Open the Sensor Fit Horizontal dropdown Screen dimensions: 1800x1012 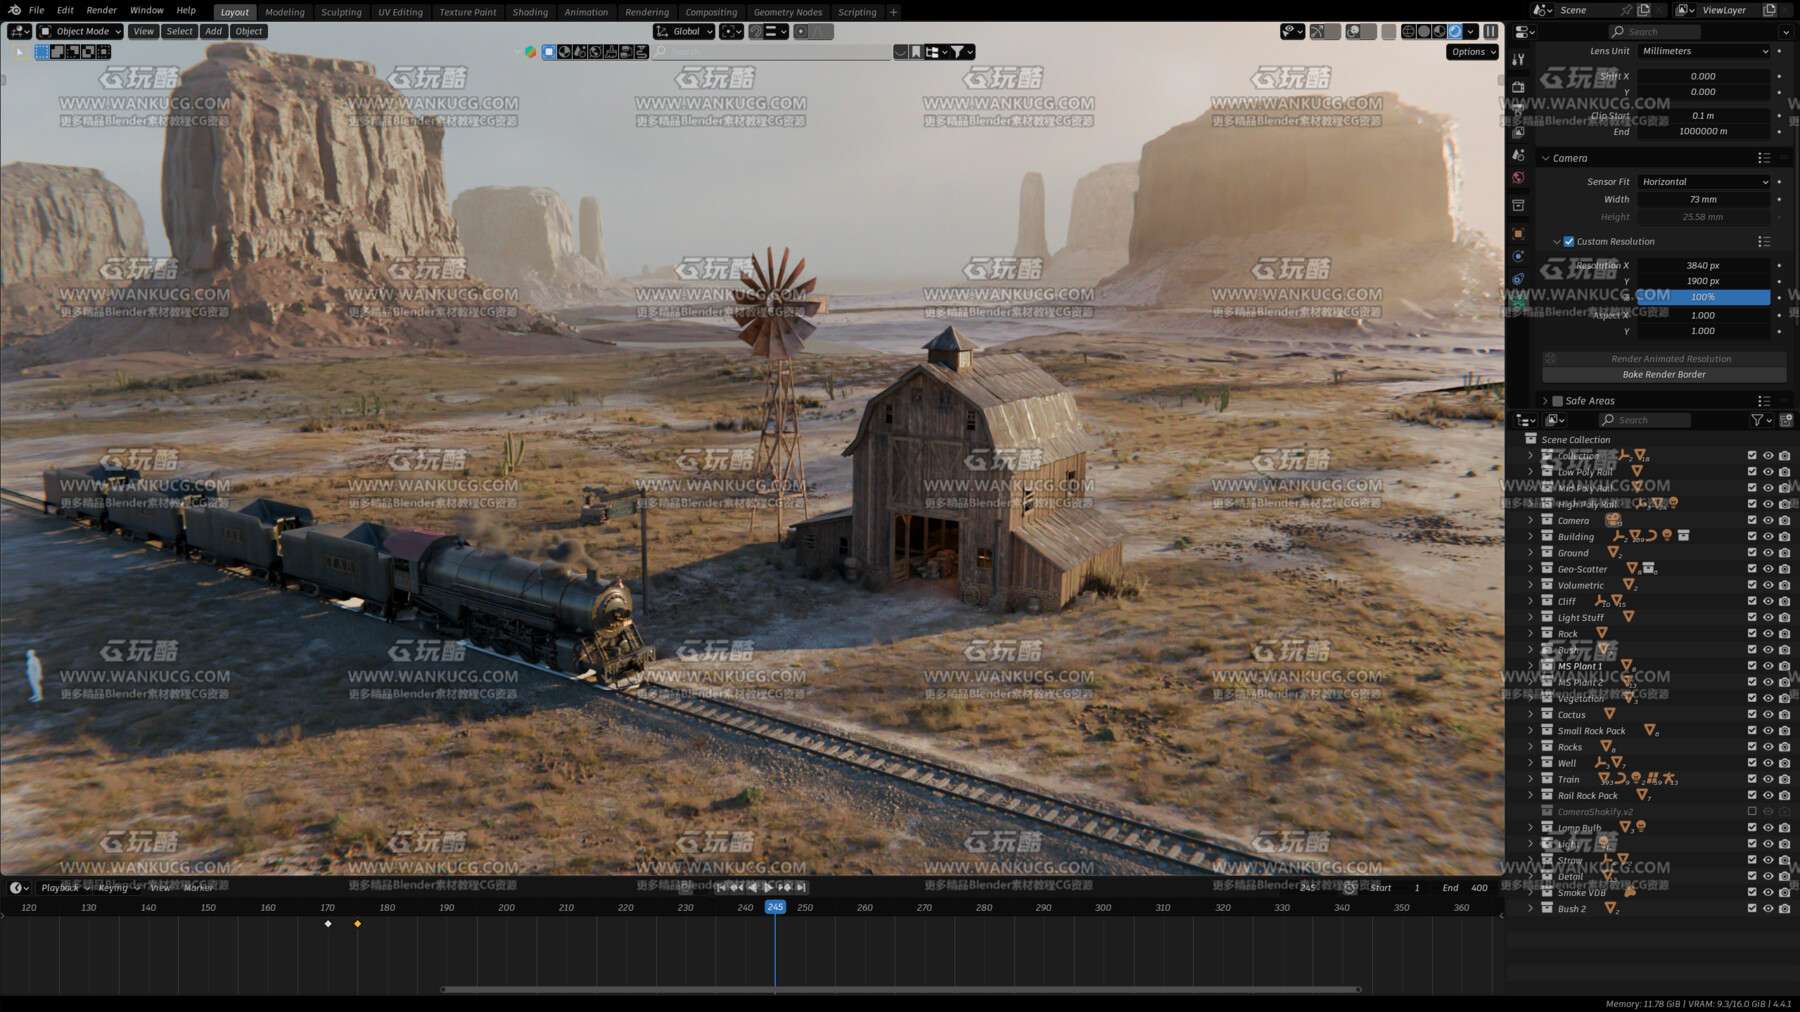[x=1704, y=182]
